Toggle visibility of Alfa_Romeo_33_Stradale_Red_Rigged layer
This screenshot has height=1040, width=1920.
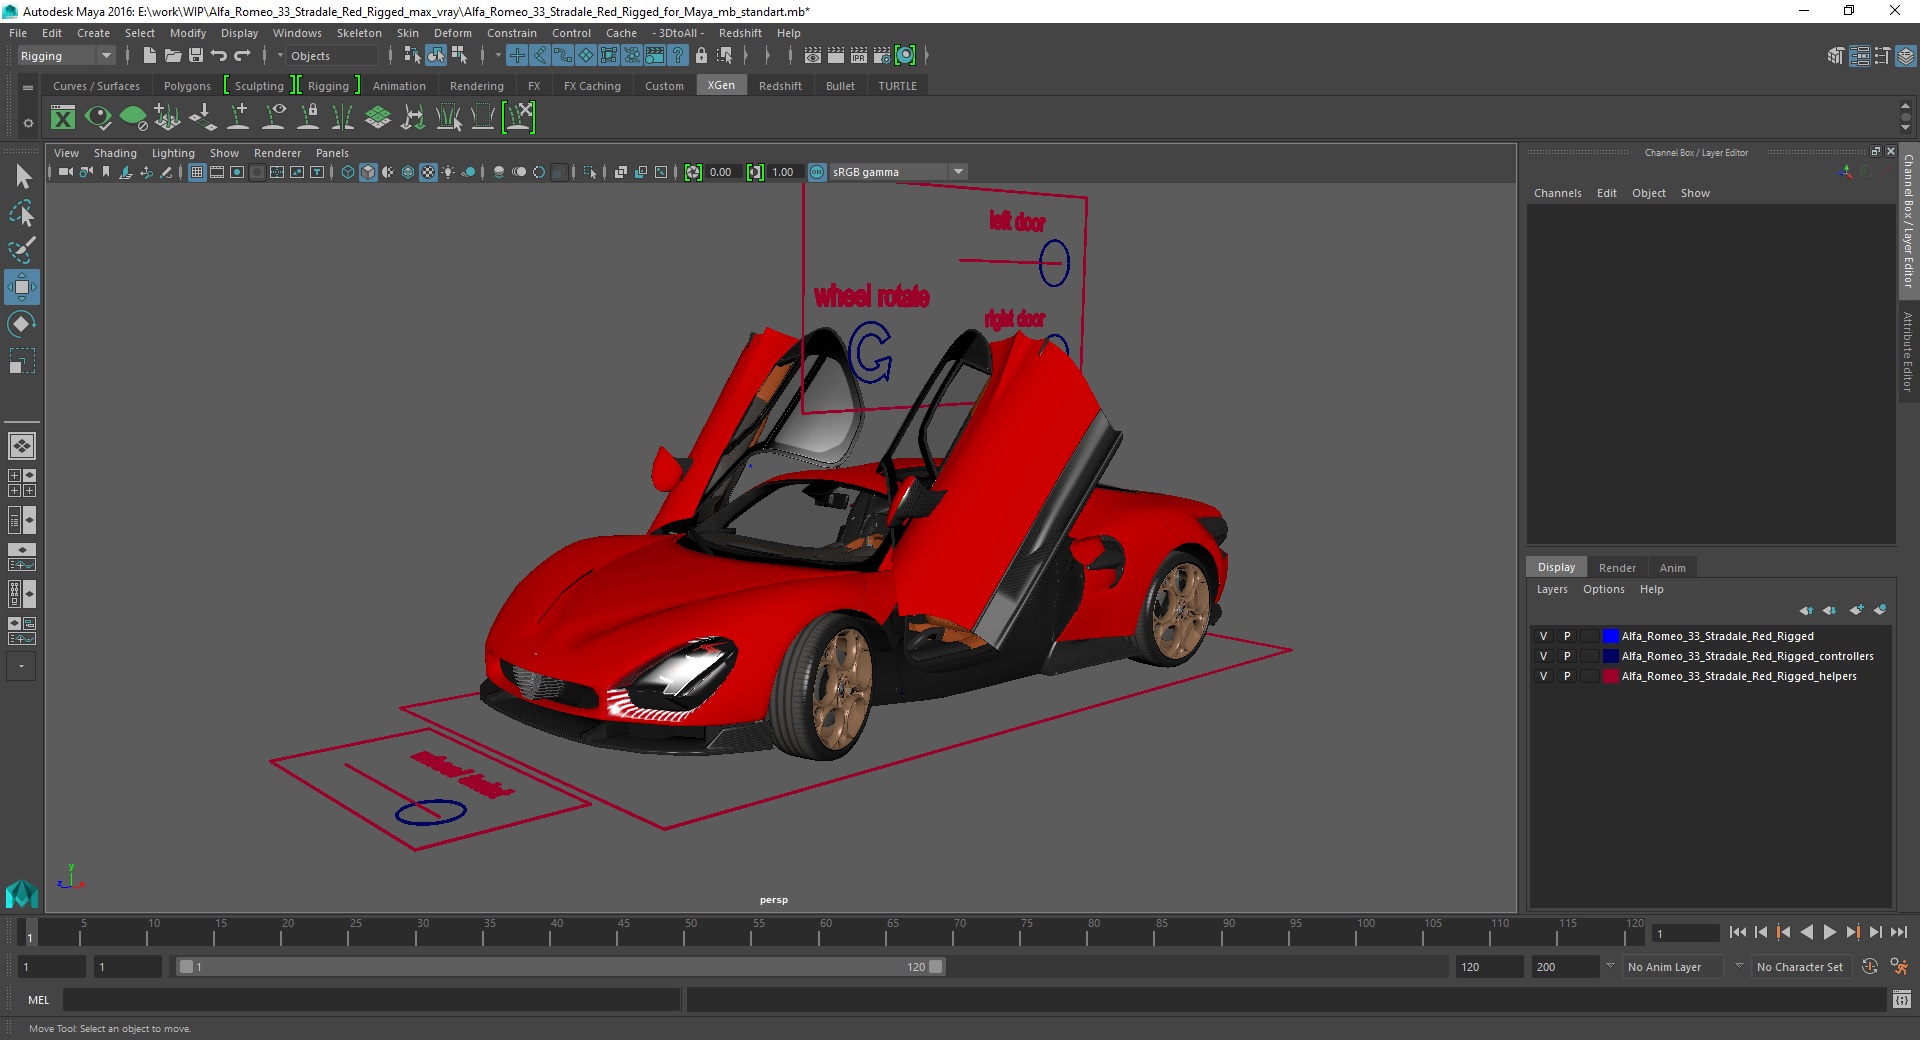pos(1543,636)
